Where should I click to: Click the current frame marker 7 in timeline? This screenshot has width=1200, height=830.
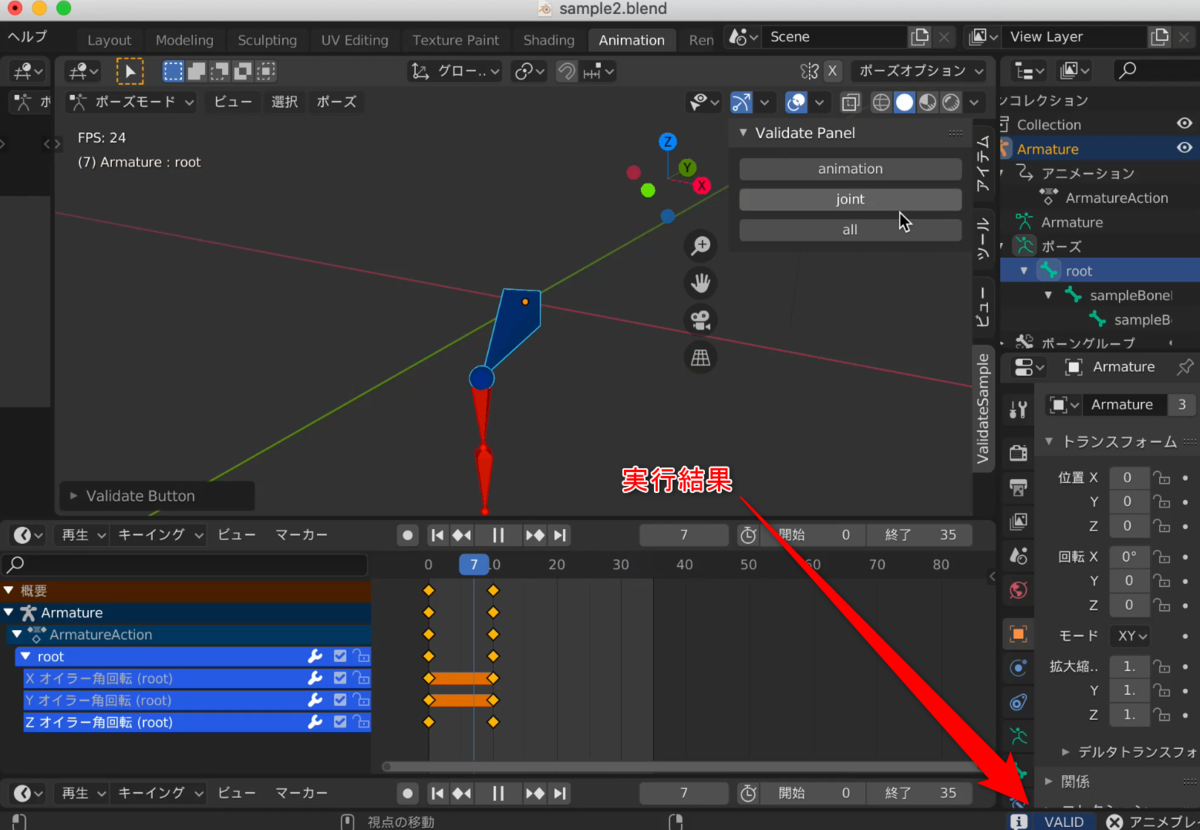coord(474,565)
